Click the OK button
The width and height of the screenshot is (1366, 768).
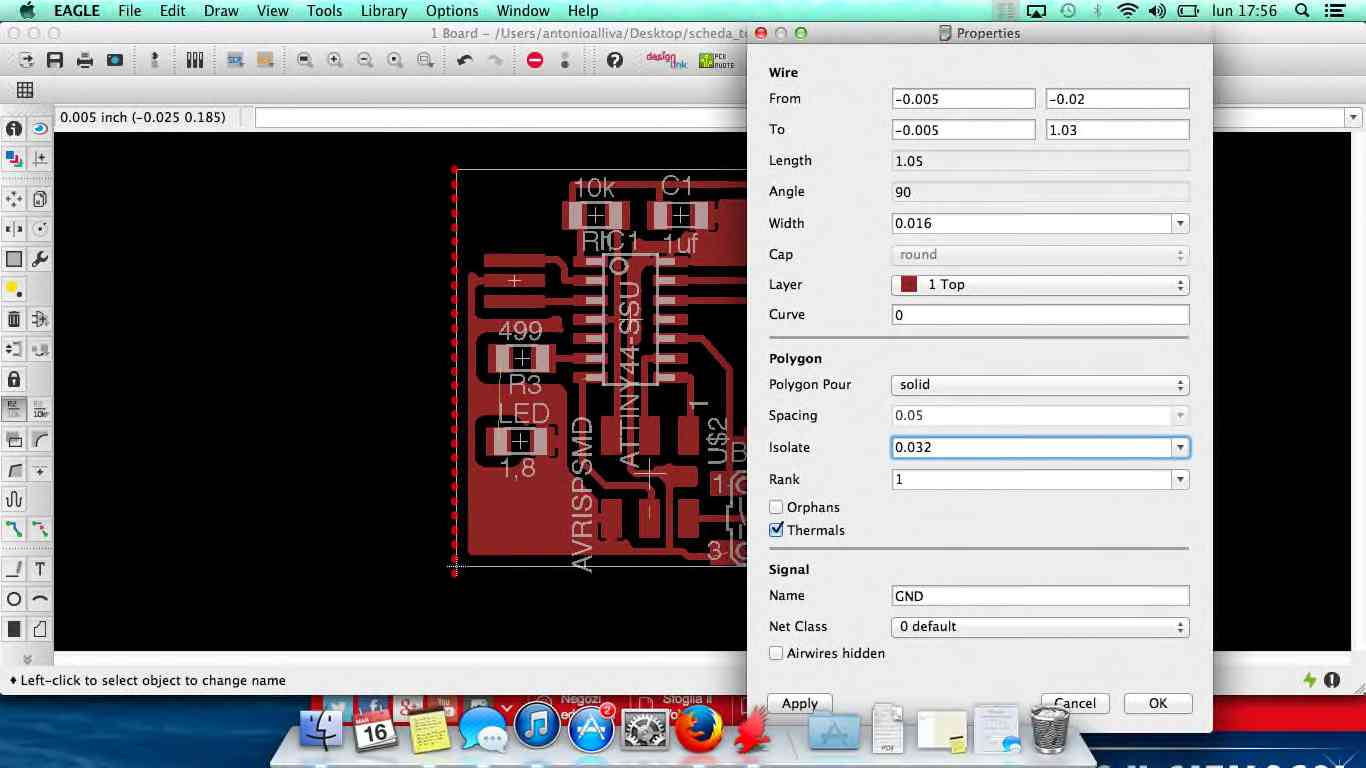1158,703
